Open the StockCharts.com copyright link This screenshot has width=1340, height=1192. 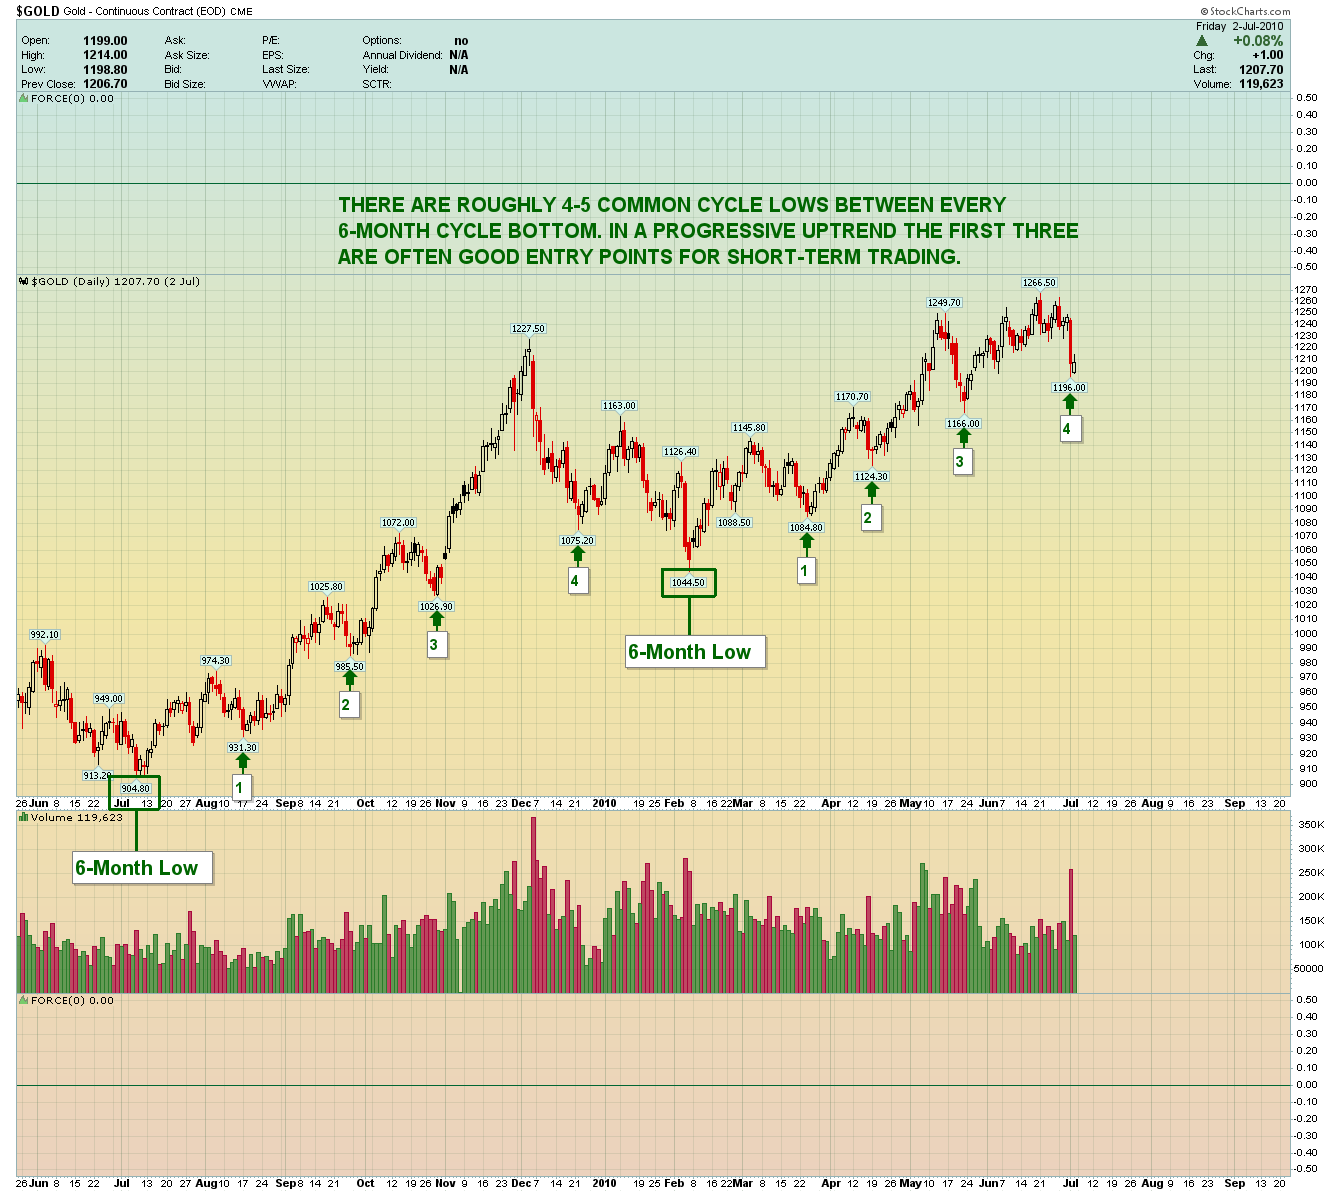point(1246,11)
